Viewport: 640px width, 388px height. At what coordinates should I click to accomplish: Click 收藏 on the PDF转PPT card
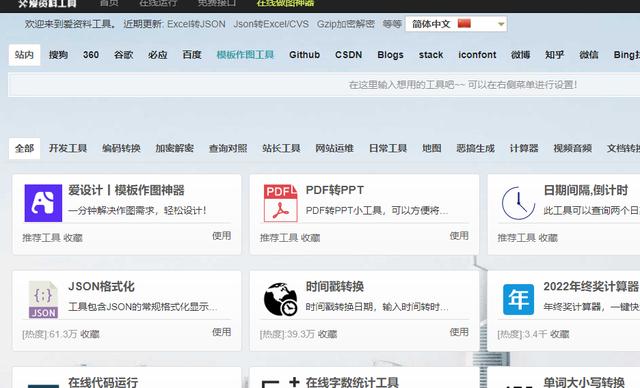pyautogui.click(x=311, y=238)
